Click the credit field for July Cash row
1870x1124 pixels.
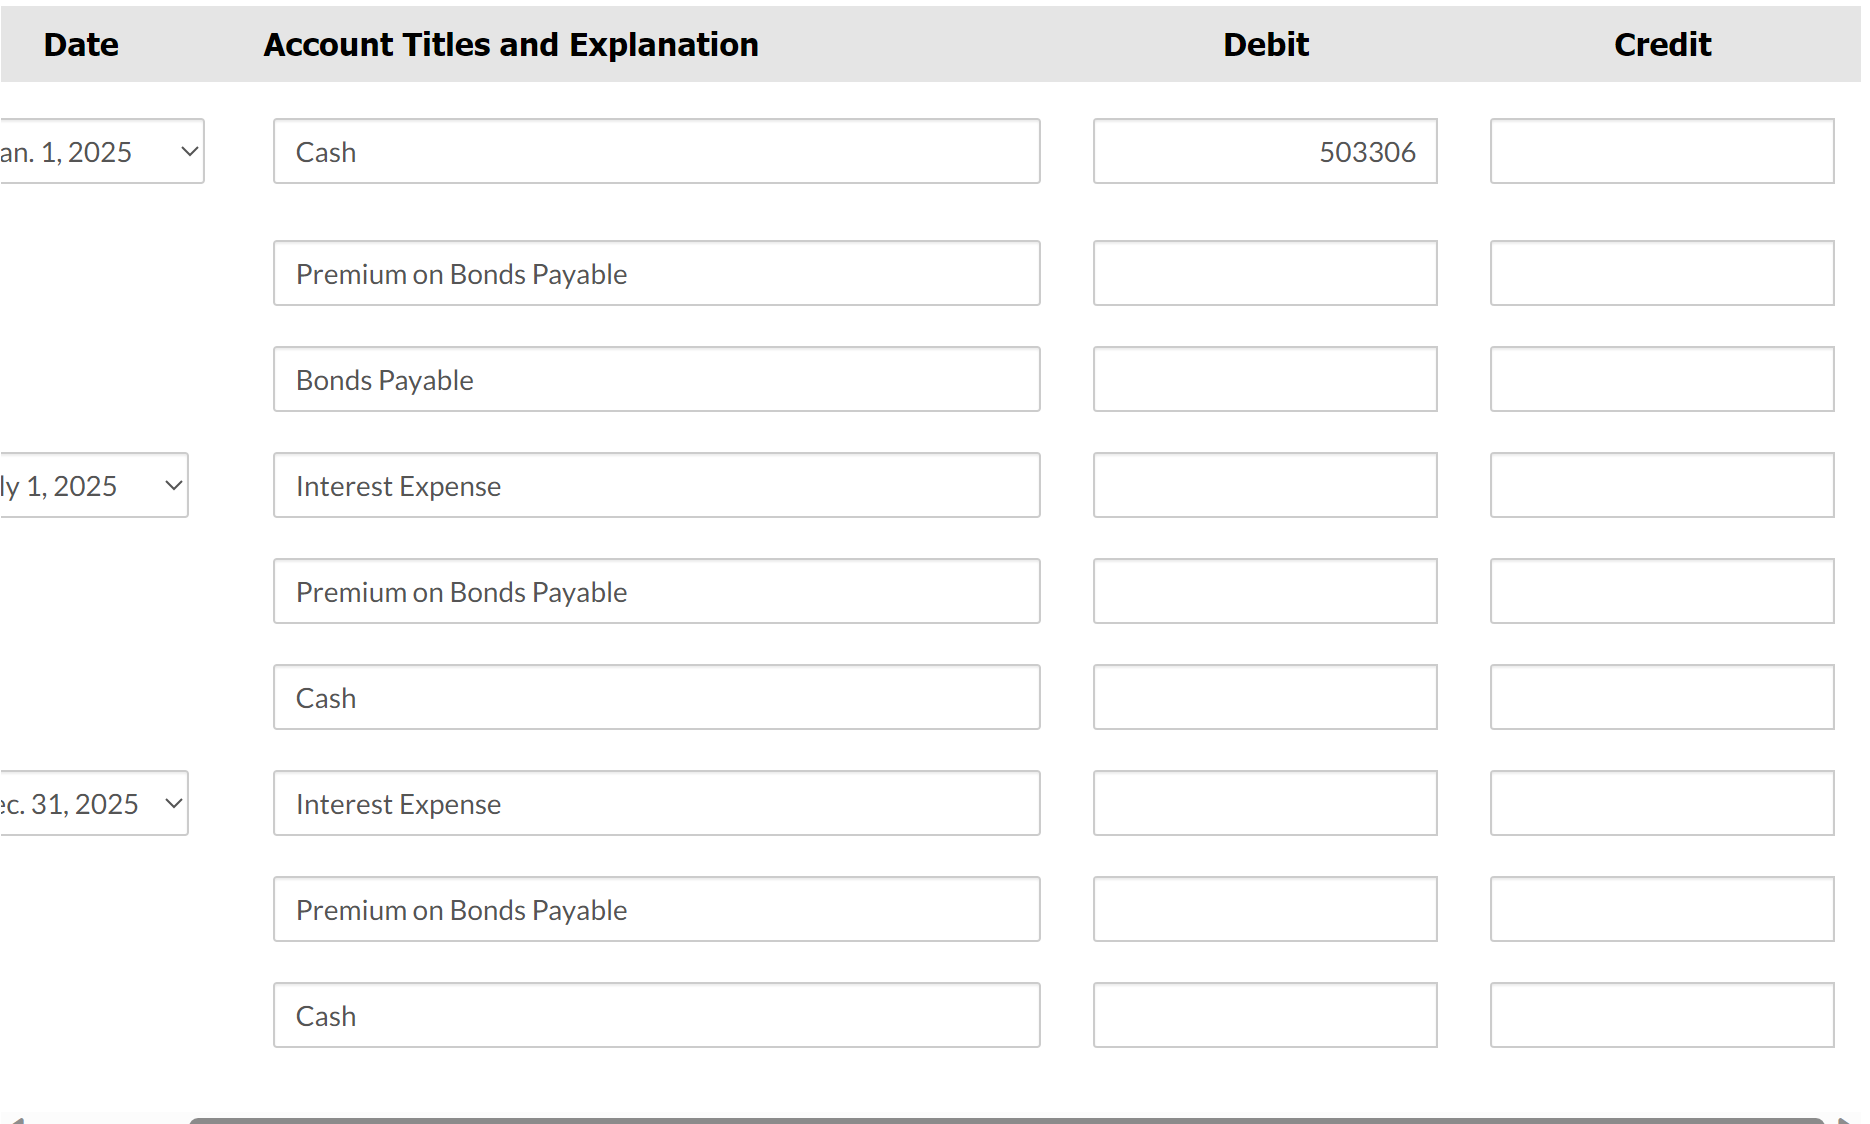1662,697
